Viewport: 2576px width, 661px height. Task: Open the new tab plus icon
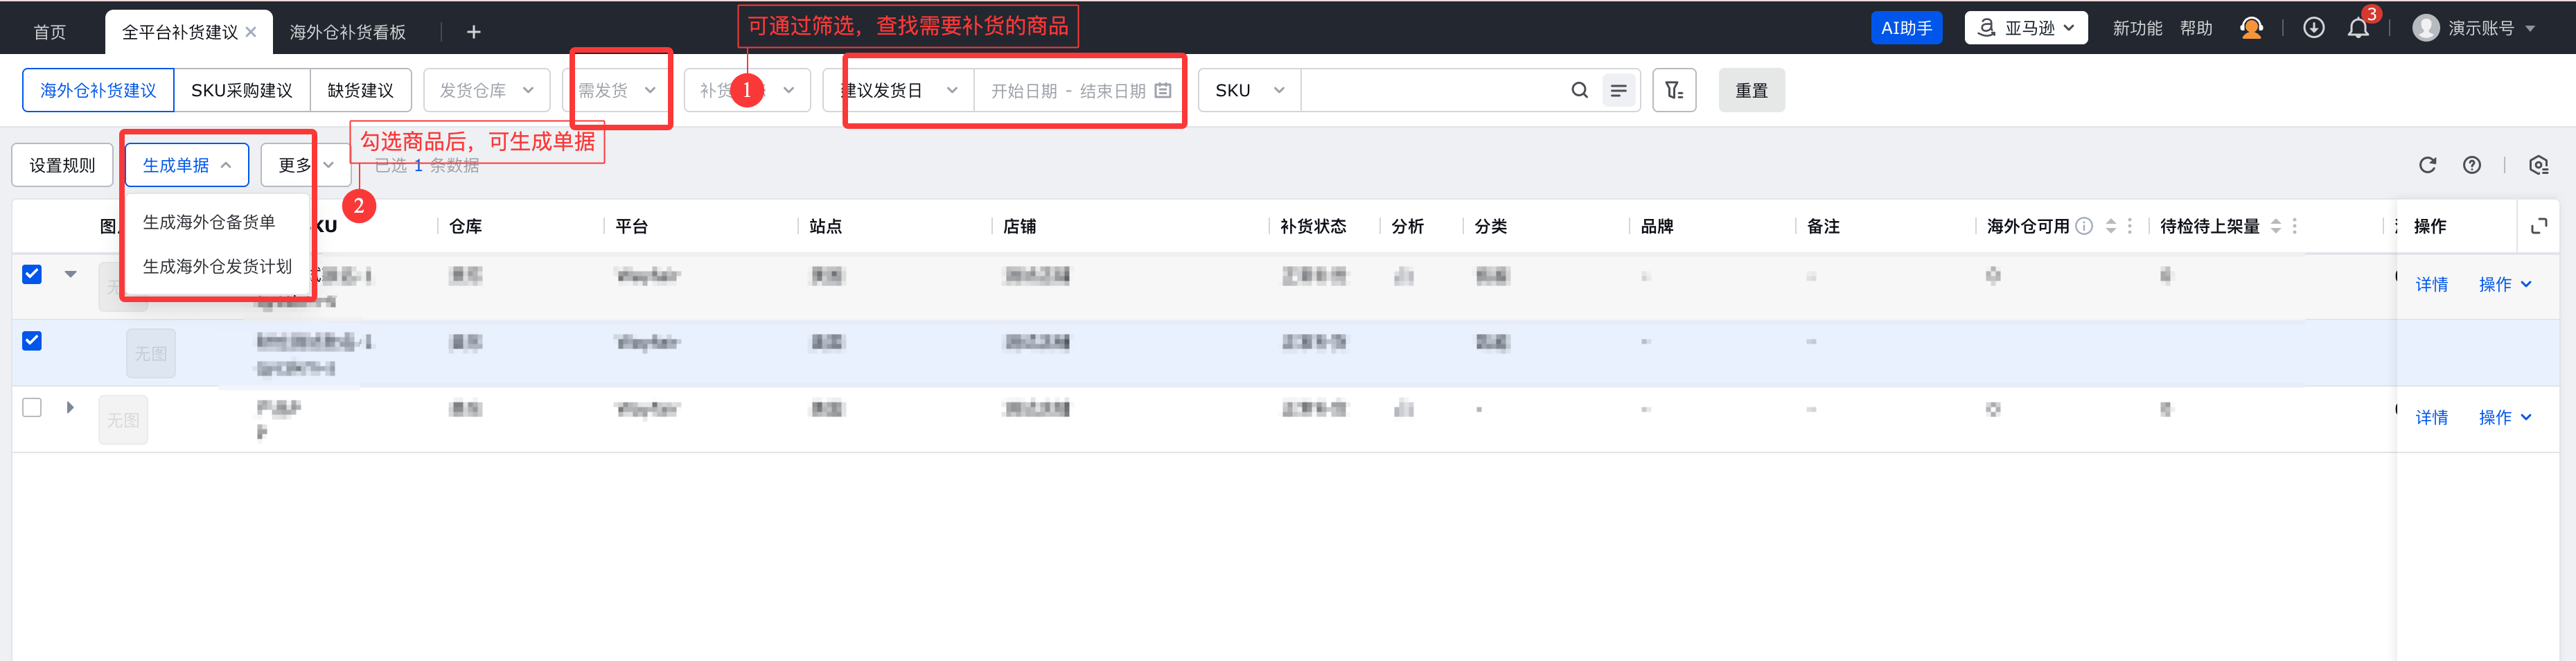tap(473, 32)
